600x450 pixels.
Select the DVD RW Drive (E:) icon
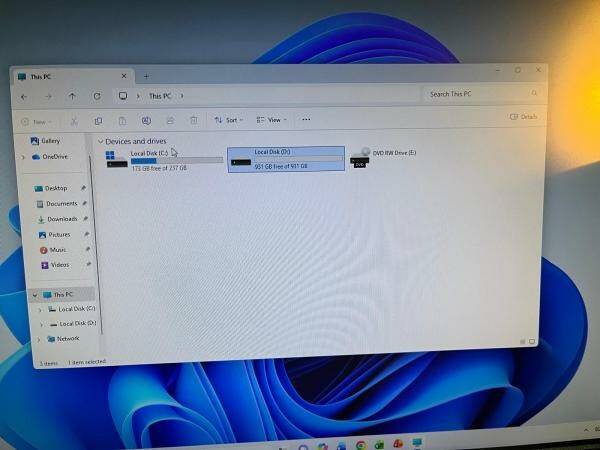tap(359, 158)
